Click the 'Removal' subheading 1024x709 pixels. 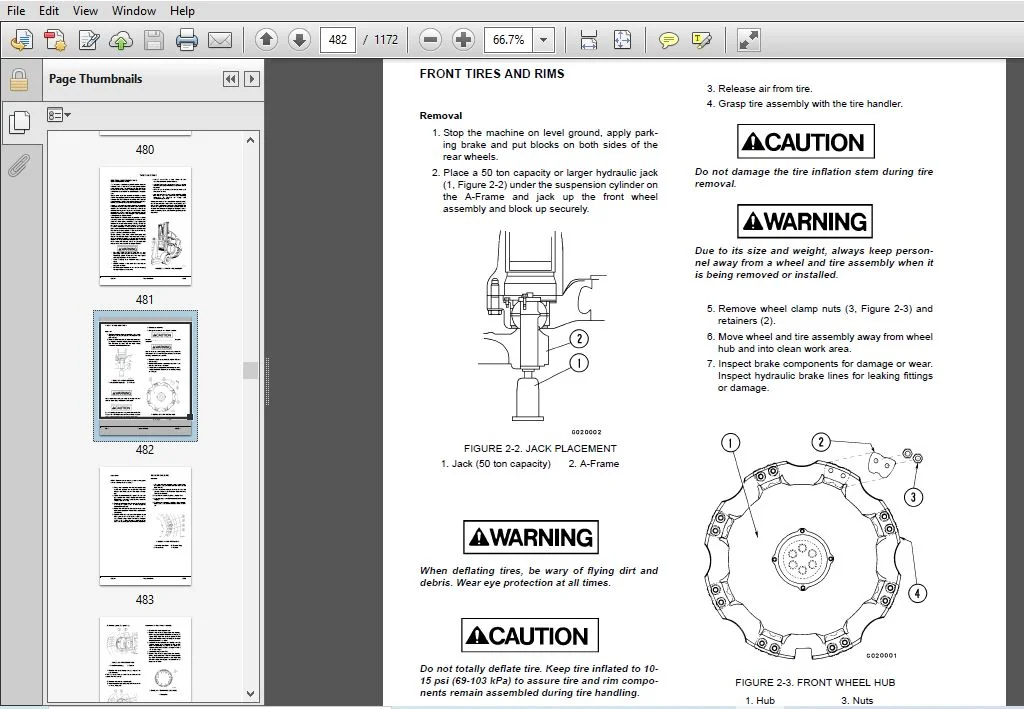[x=441, y=116]
